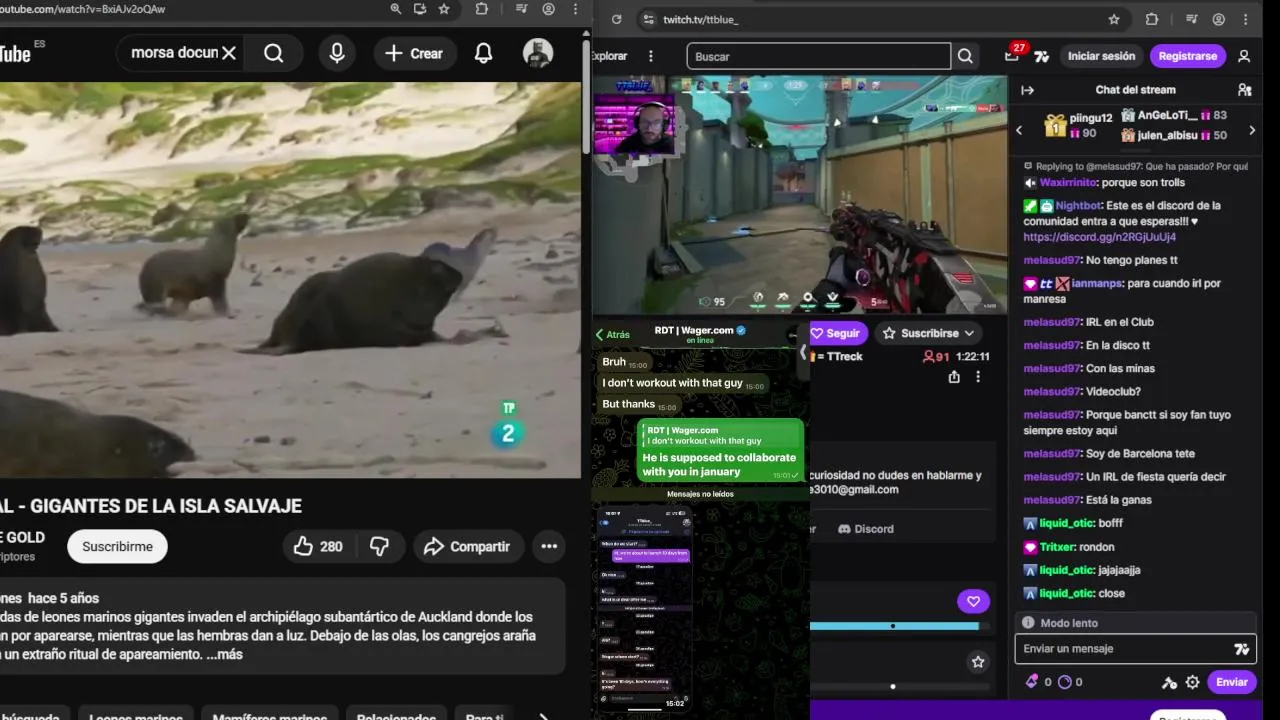Open the discord.gg link in chat
This screenshot has height=720, width=1280.
point(1099,237)
